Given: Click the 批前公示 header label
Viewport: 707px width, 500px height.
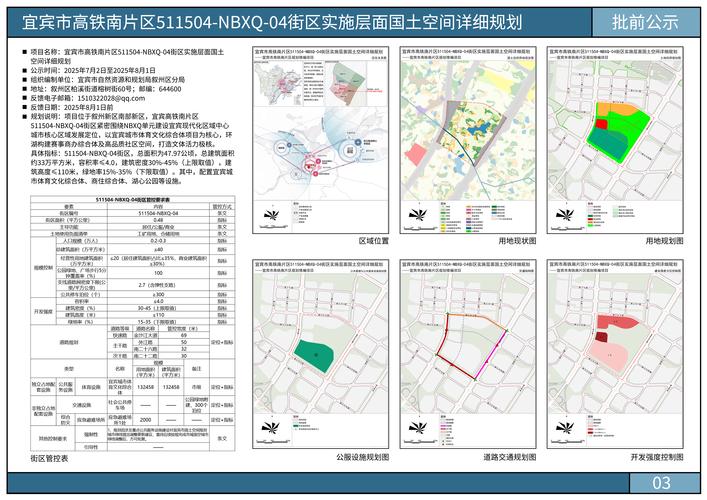Looking at the screenshot, I should (x=645, y=23).
